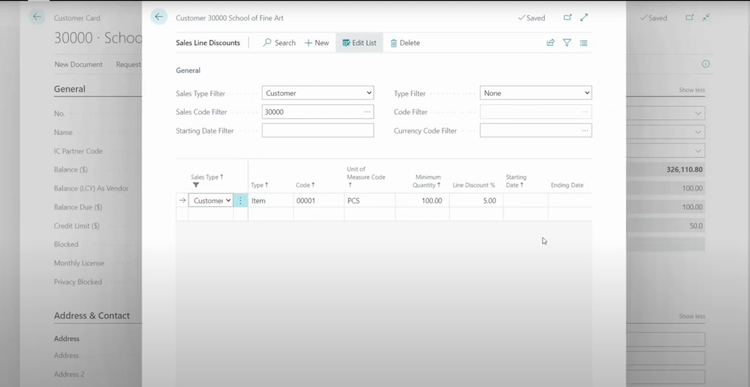This screenshot has height=387, width=750.
Task: Toggle Edit List mode
Action: (x=359, y=43)
